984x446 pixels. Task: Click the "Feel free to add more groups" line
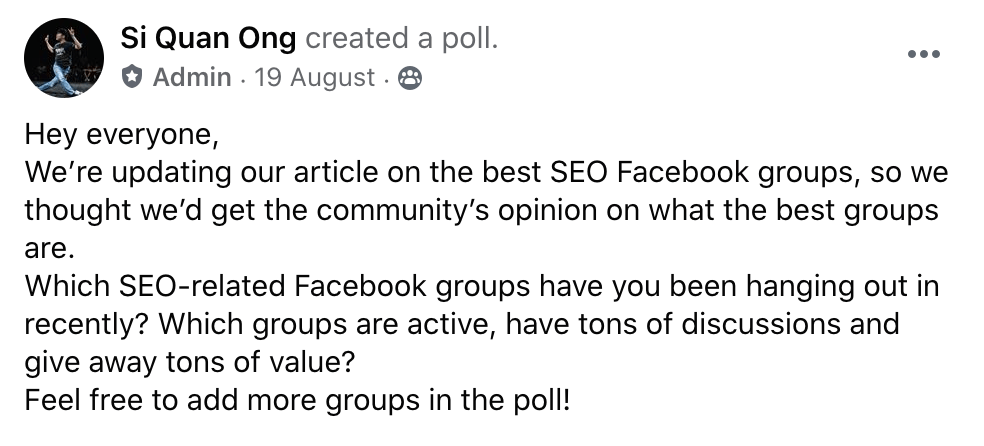click(x=300, y=401)
